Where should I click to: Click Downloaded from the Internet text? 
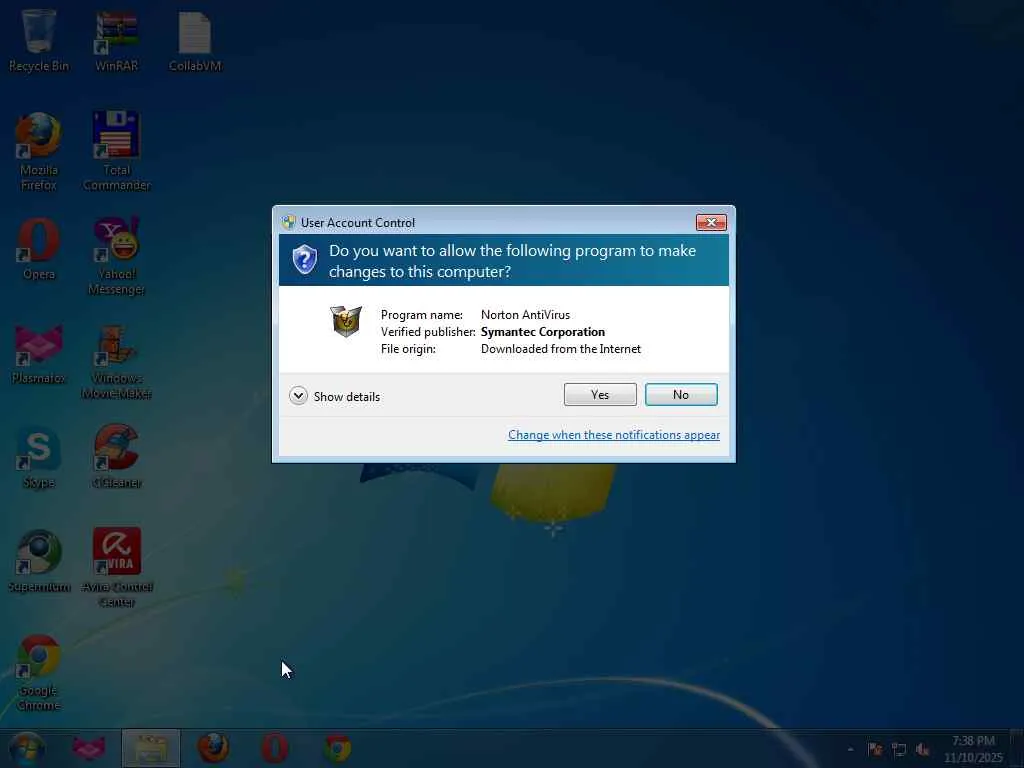coord(561,349)
